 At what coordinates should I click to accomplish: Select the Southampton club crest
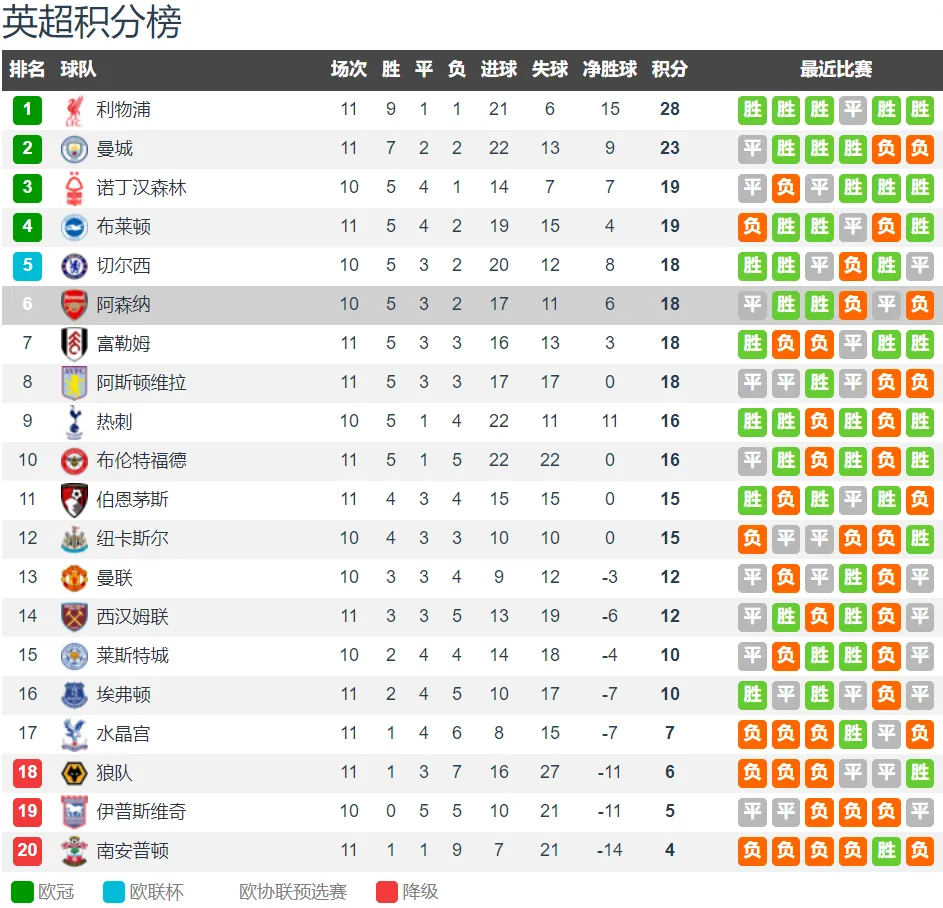click(x=74, y=851)
